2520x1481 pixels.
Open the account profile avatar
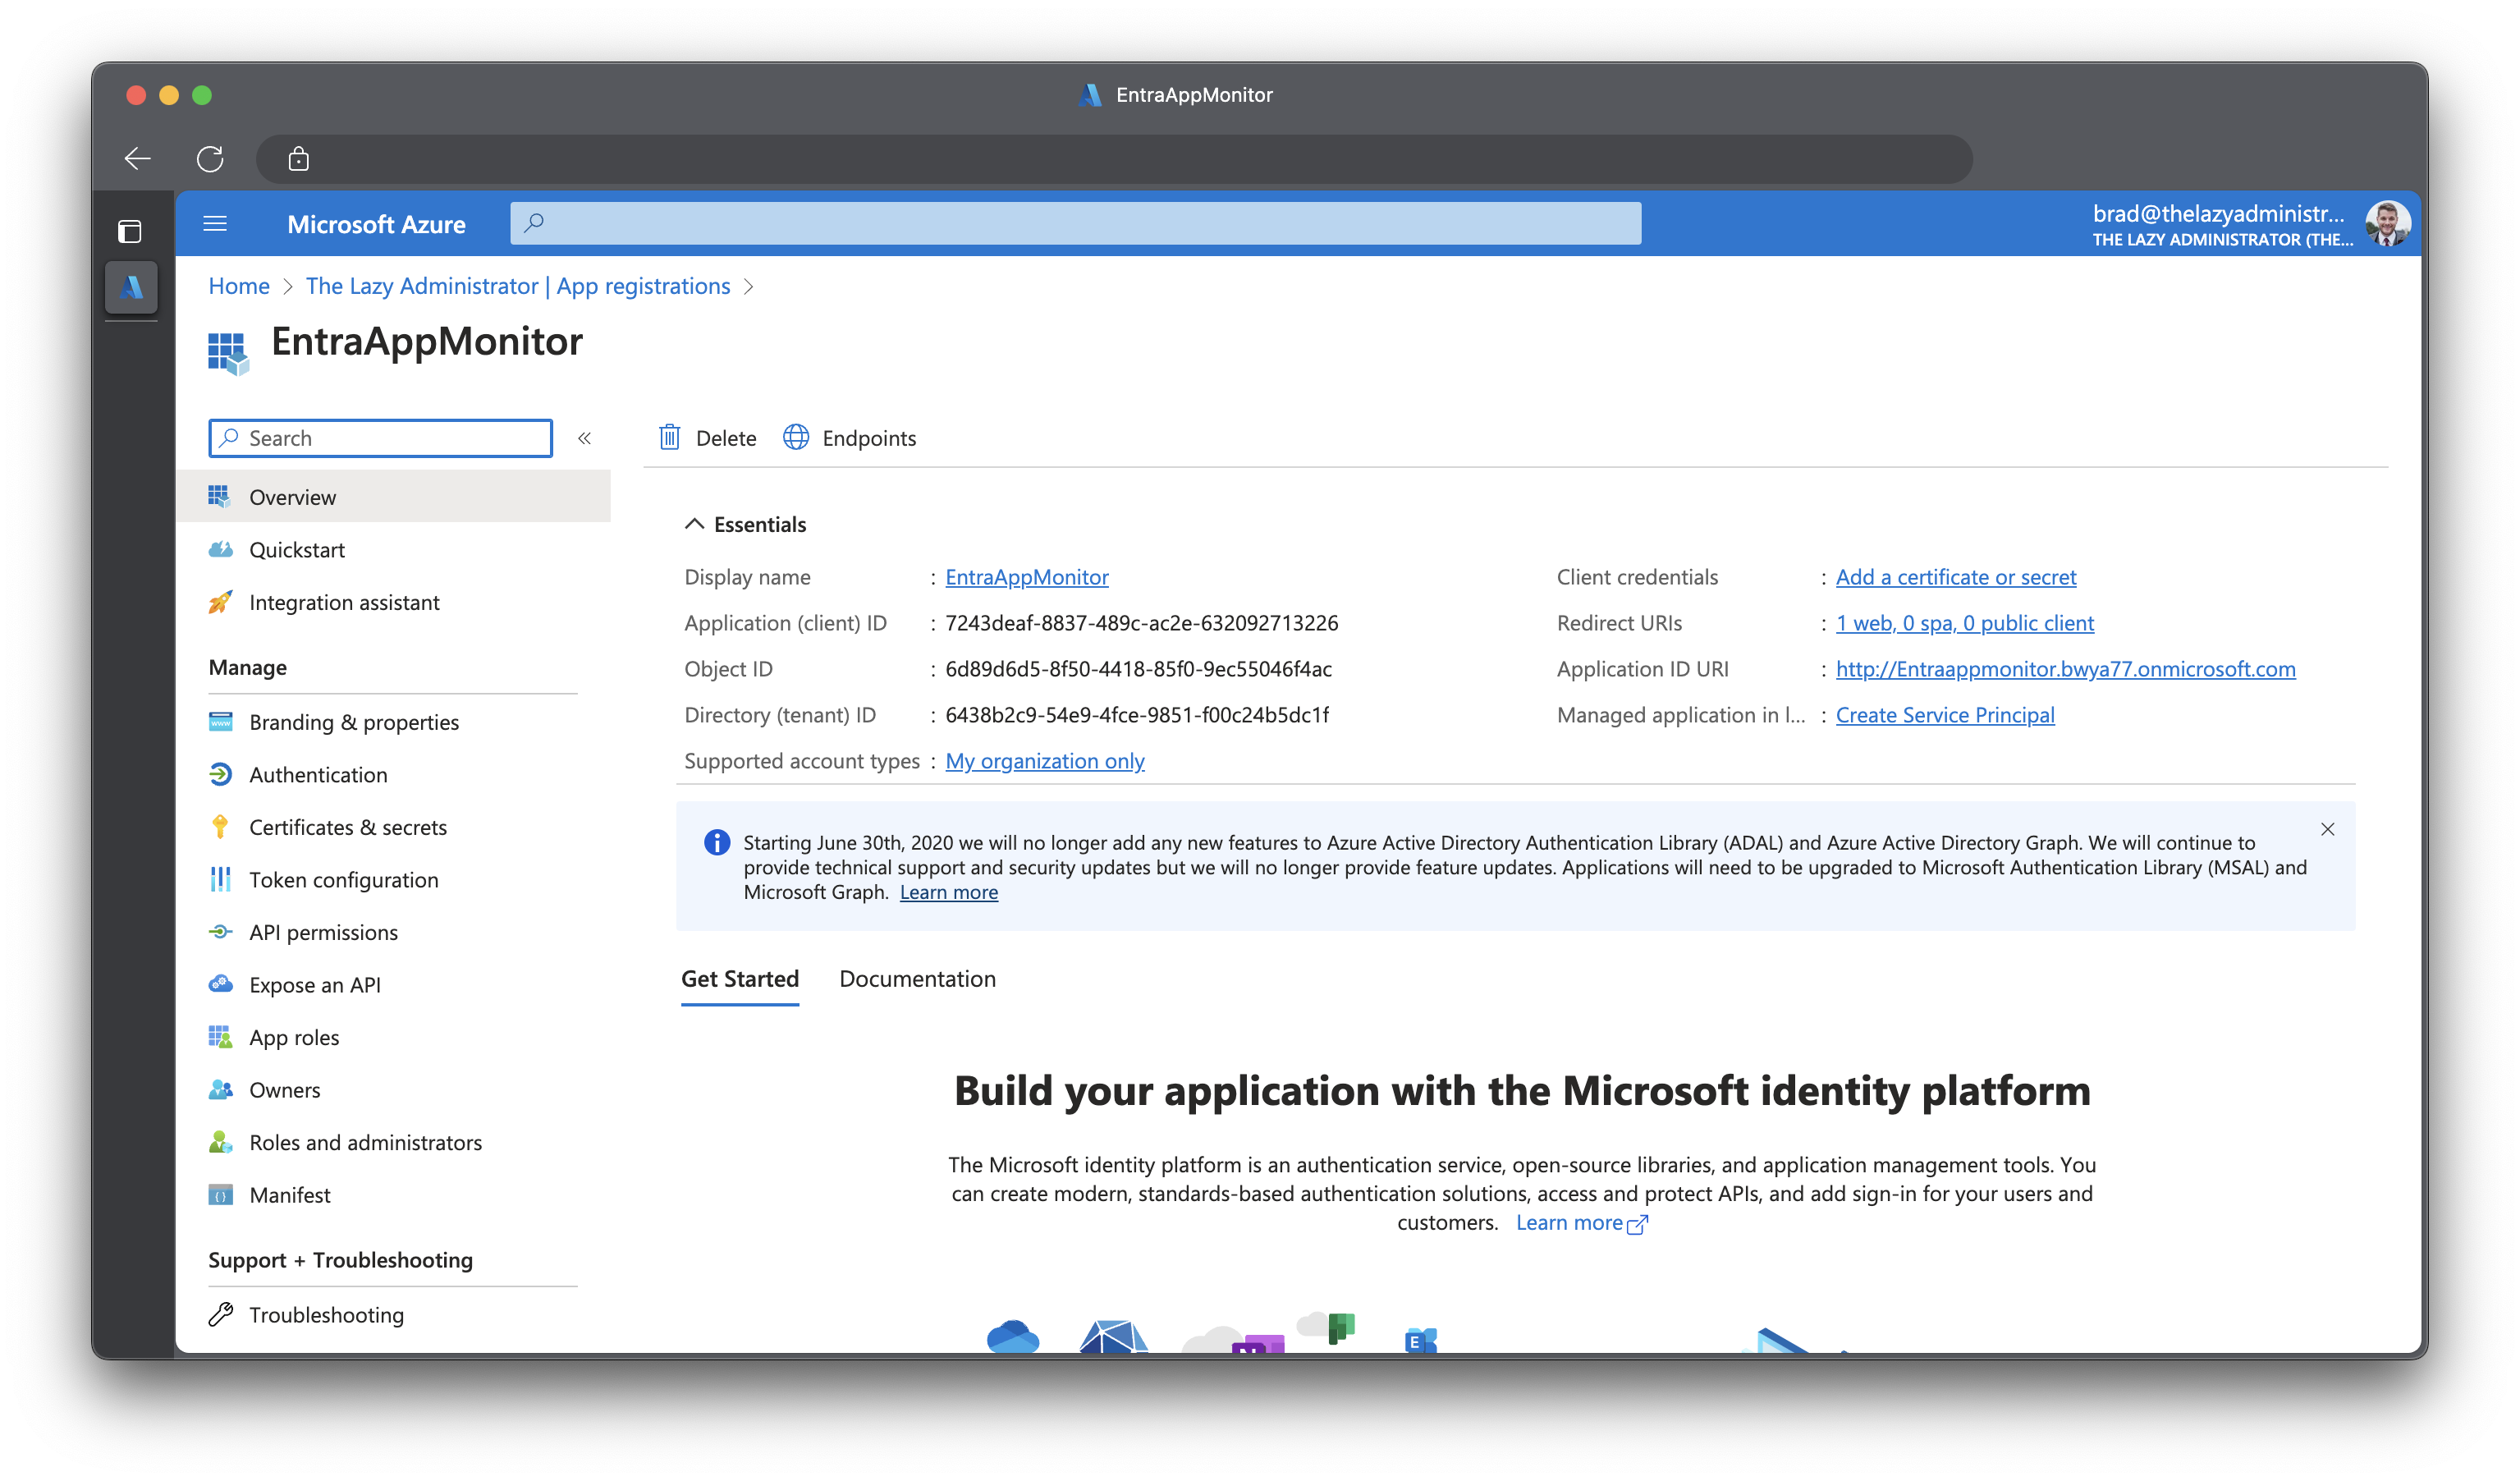pyautogui.click(x=2387, y=223)
